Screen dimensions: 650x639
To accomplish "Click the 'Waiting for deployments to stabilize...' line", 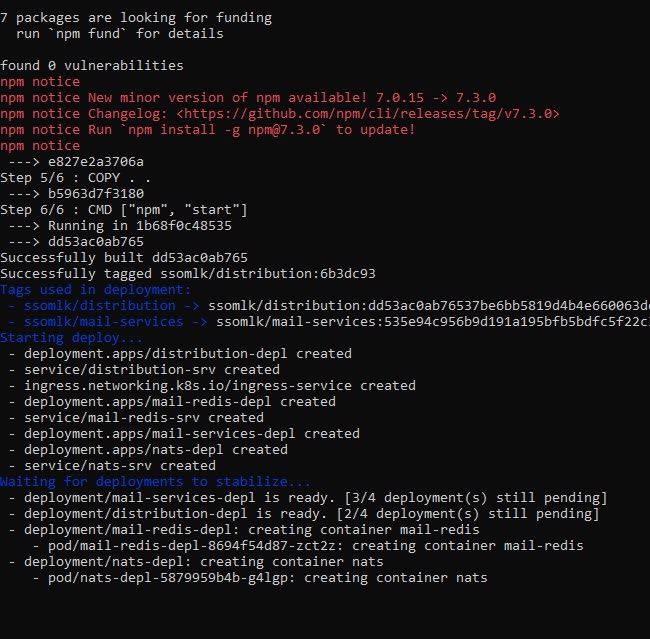I will point(155,482).
